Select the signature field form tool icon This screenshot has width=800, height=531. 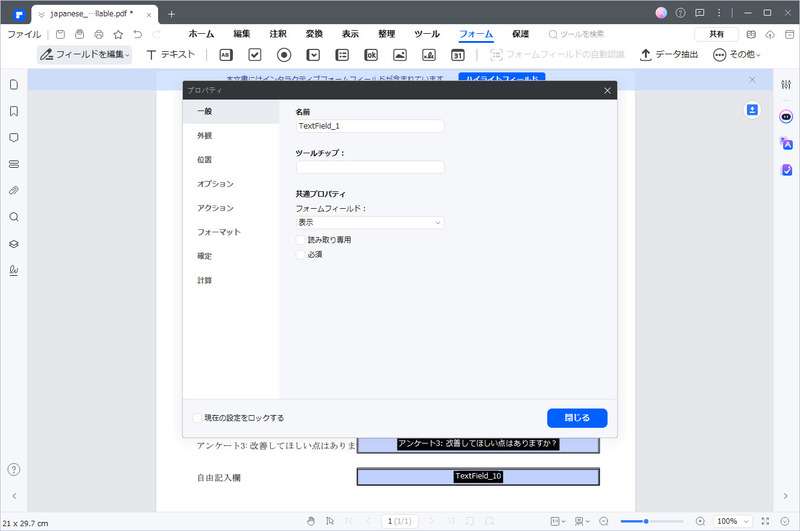(429, 55)
